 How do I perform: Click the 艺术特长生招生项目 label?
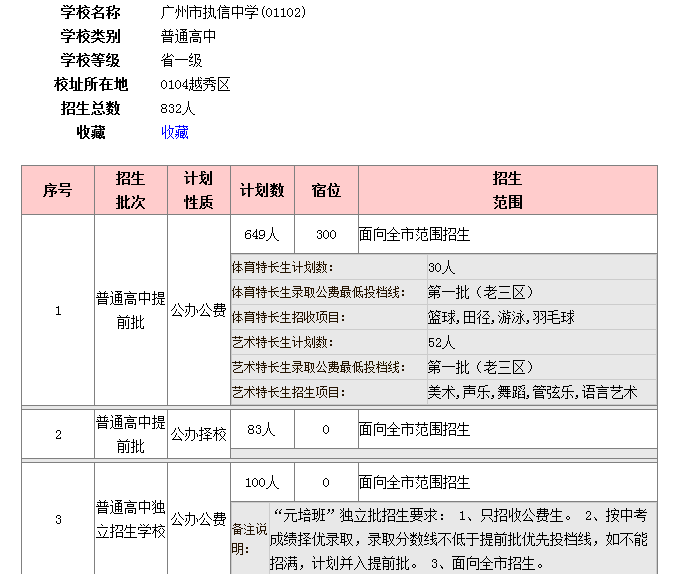point(289,392)
